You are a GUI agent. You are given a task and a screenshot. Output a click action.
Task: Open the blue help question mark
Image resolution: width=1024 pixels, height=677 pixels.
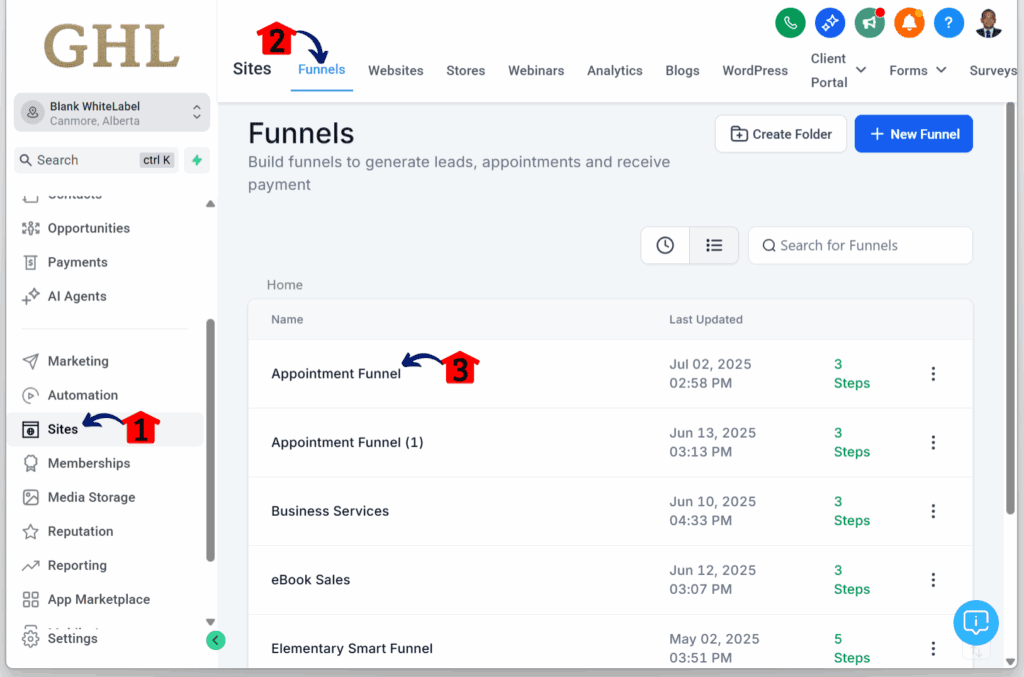click(x=948, y=23)
